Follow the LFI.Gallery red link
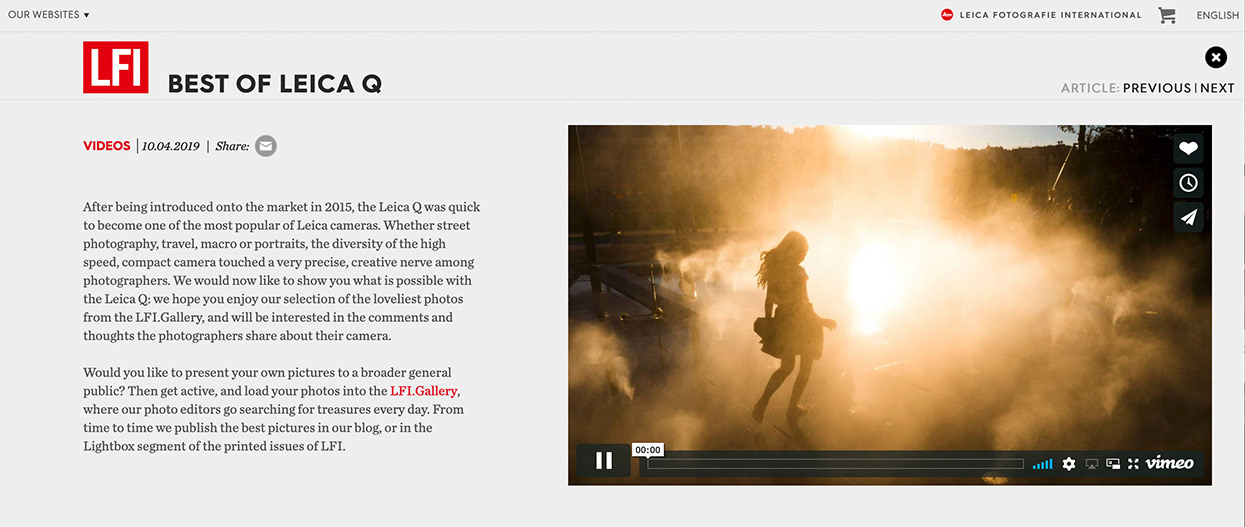Viewport: 1245px width, 527px height. pyautogui.click(x=424, y=391)
